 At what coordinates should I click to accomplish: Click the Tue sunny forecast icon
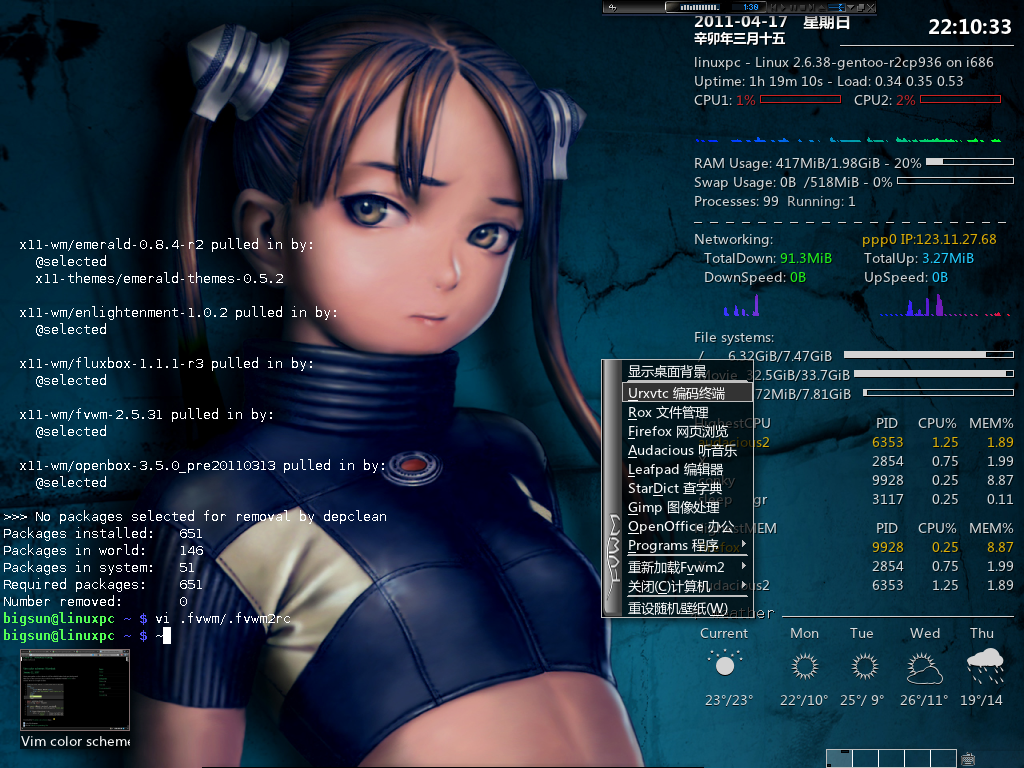pyautogui.click(x=865, y=667)
